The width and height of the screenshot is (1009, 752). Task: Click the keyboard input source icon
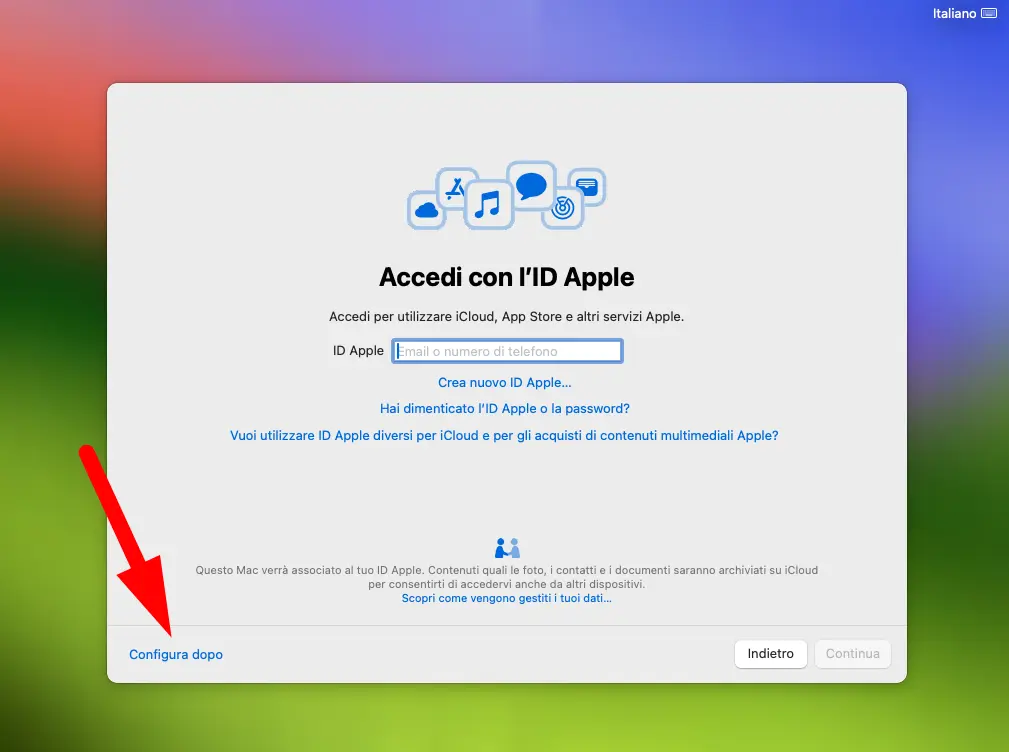click(988, 14)
